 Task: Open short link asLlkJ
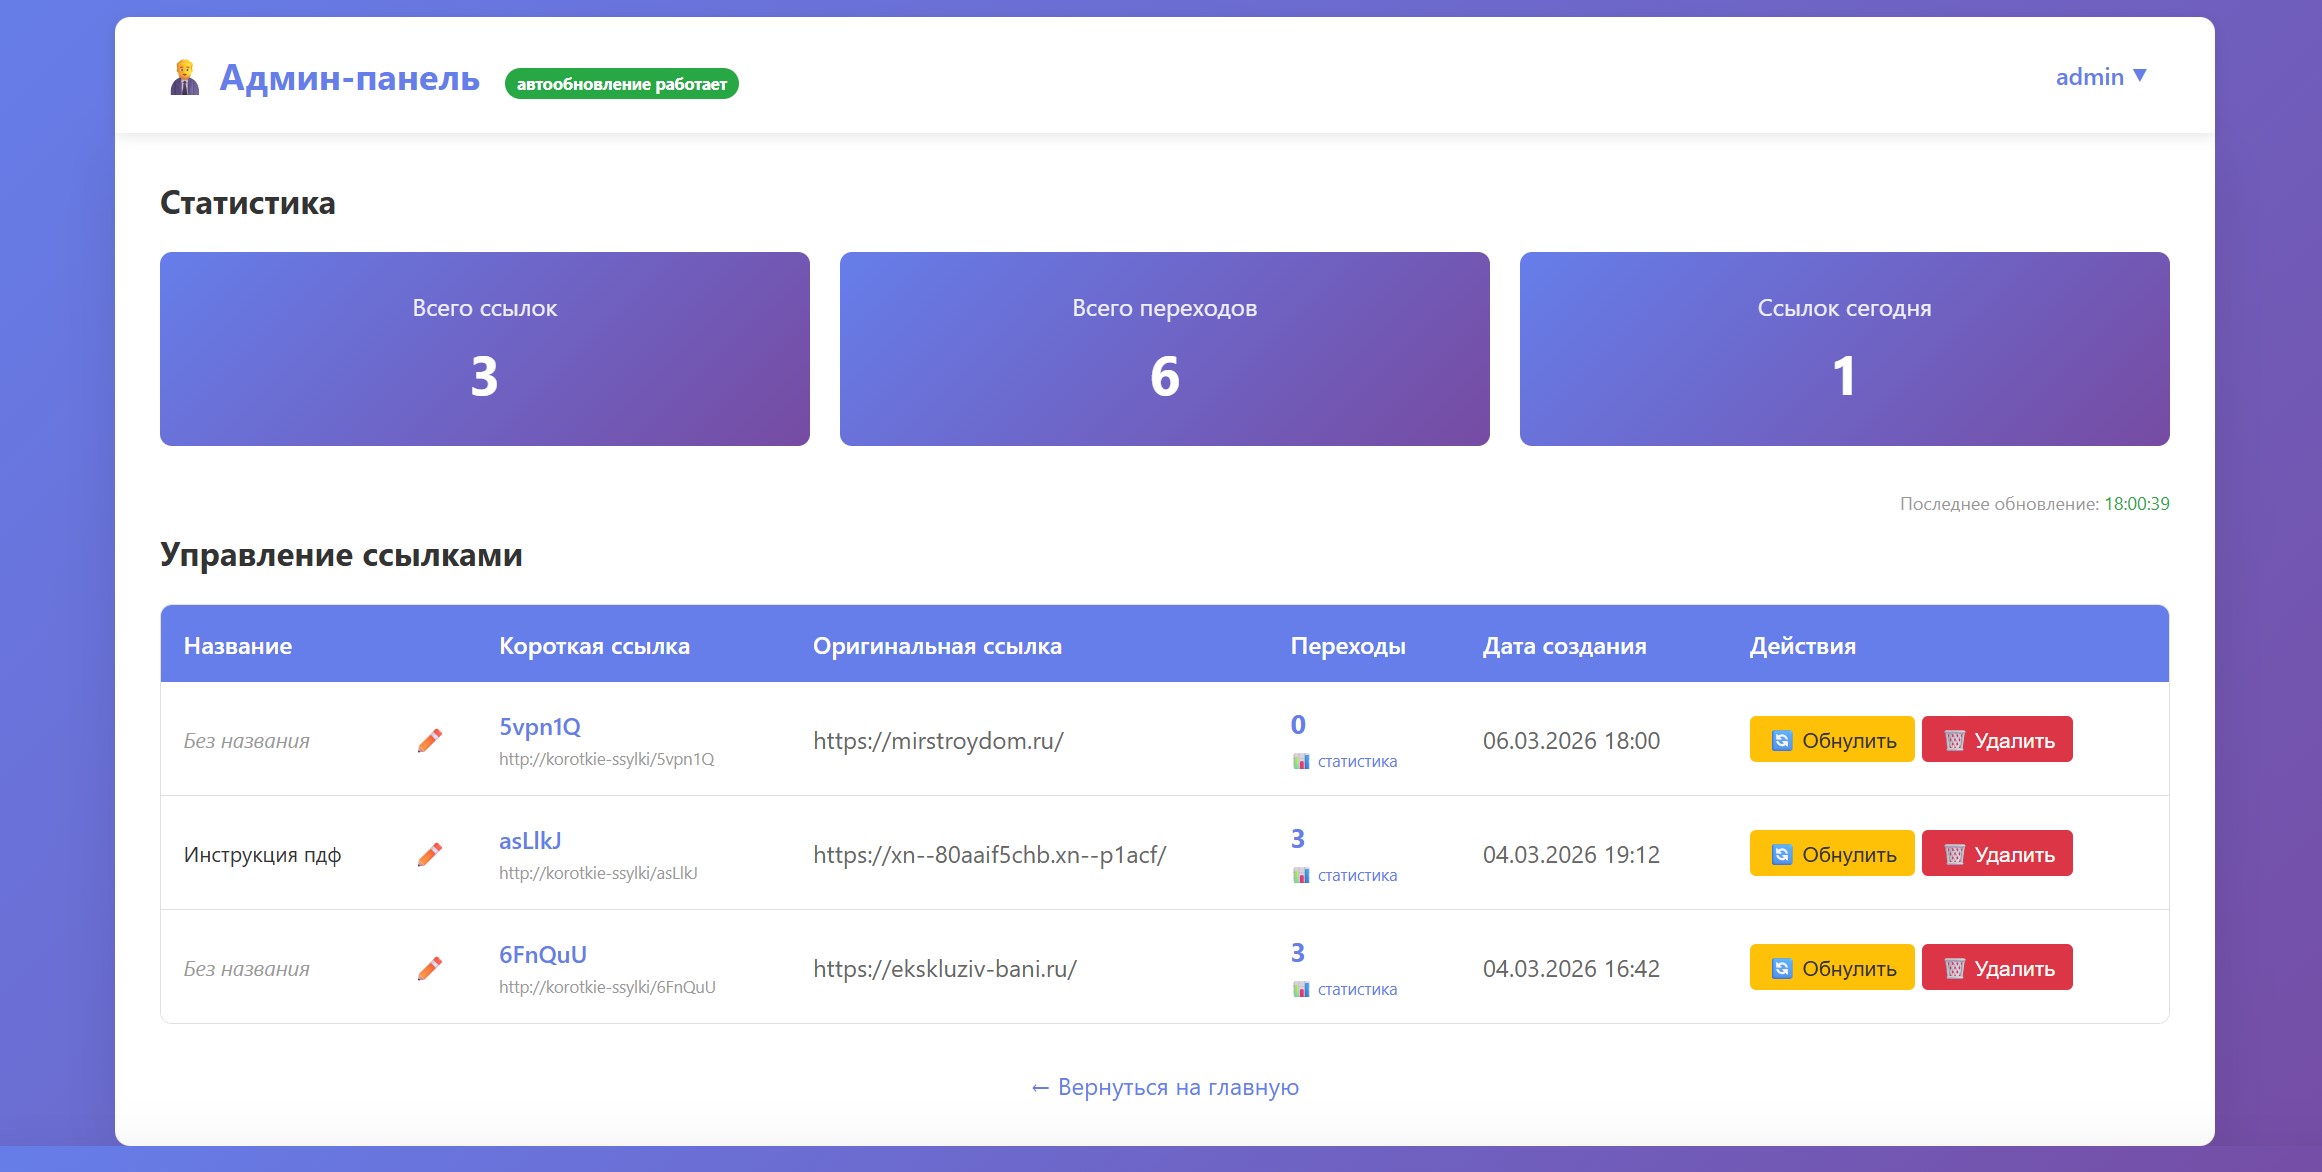coord(529,841)
